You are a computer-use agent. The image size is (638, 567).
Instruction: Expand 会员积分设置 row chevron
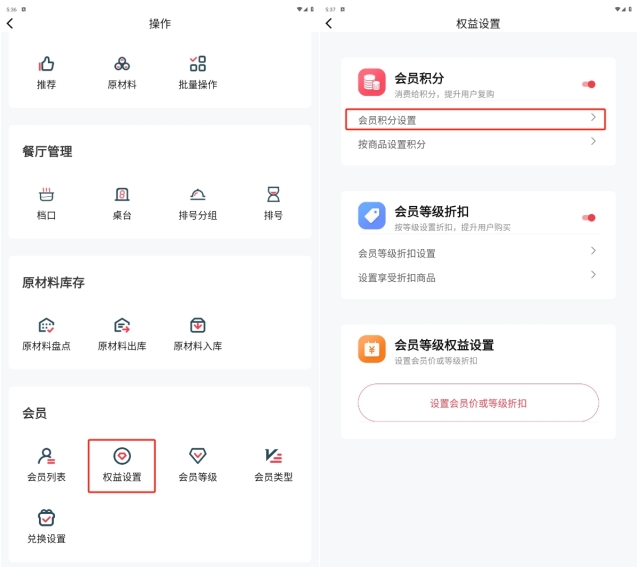click(x=593, y=119)
